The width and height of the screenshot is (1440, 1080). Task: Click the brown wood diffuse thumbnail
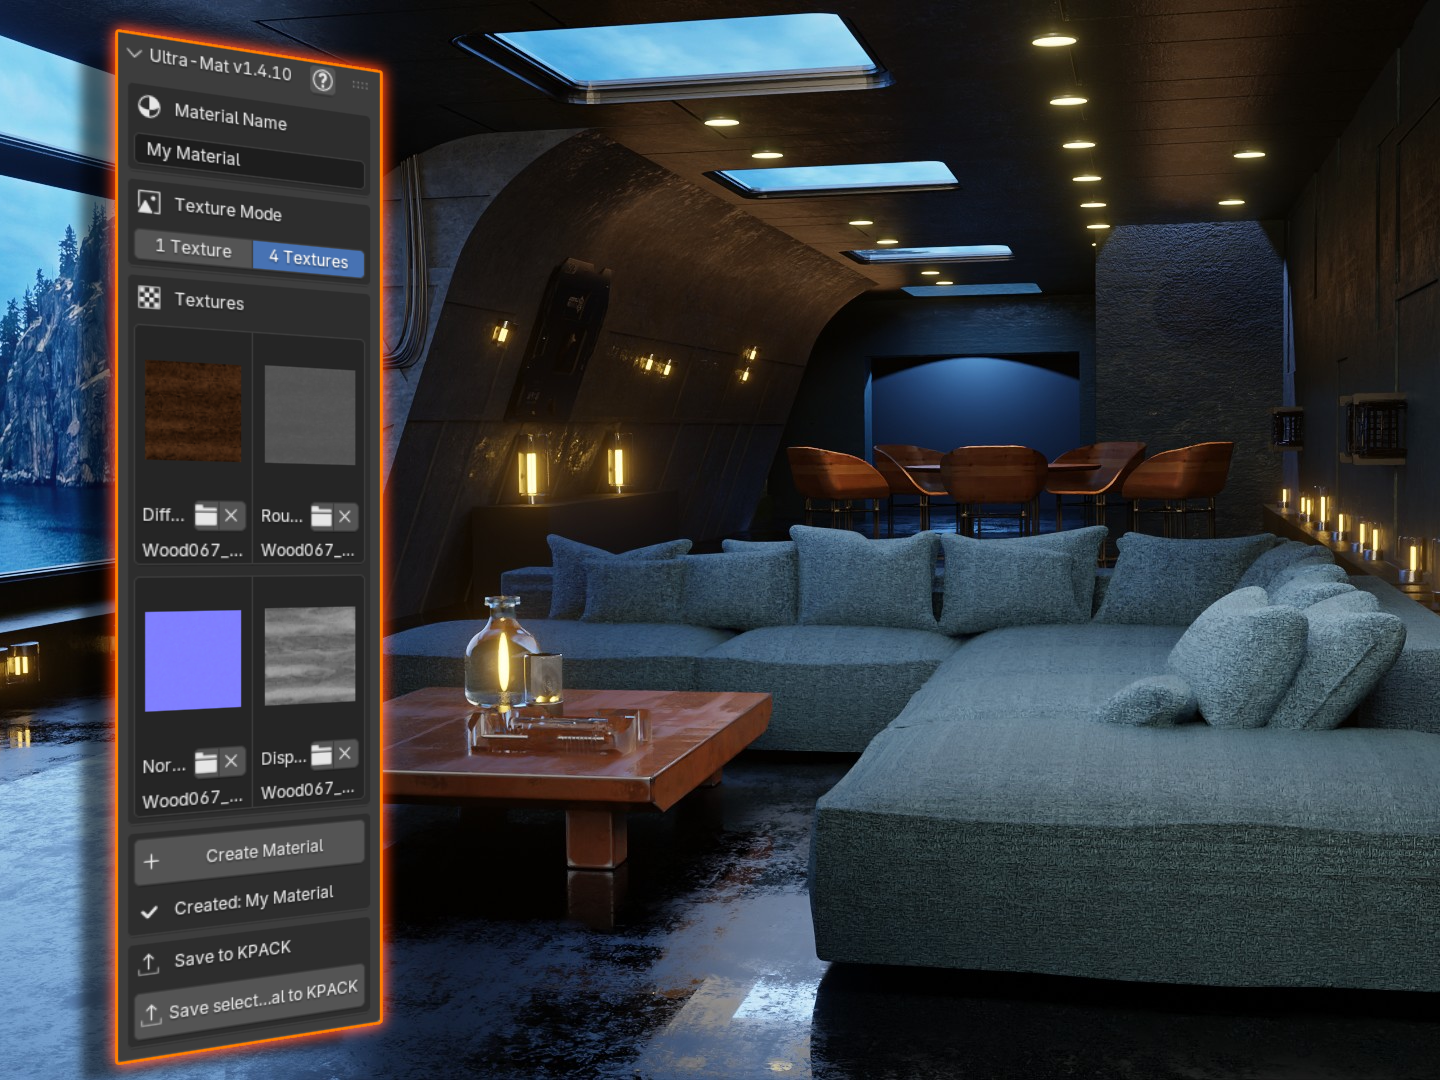[x=193, y=411]
